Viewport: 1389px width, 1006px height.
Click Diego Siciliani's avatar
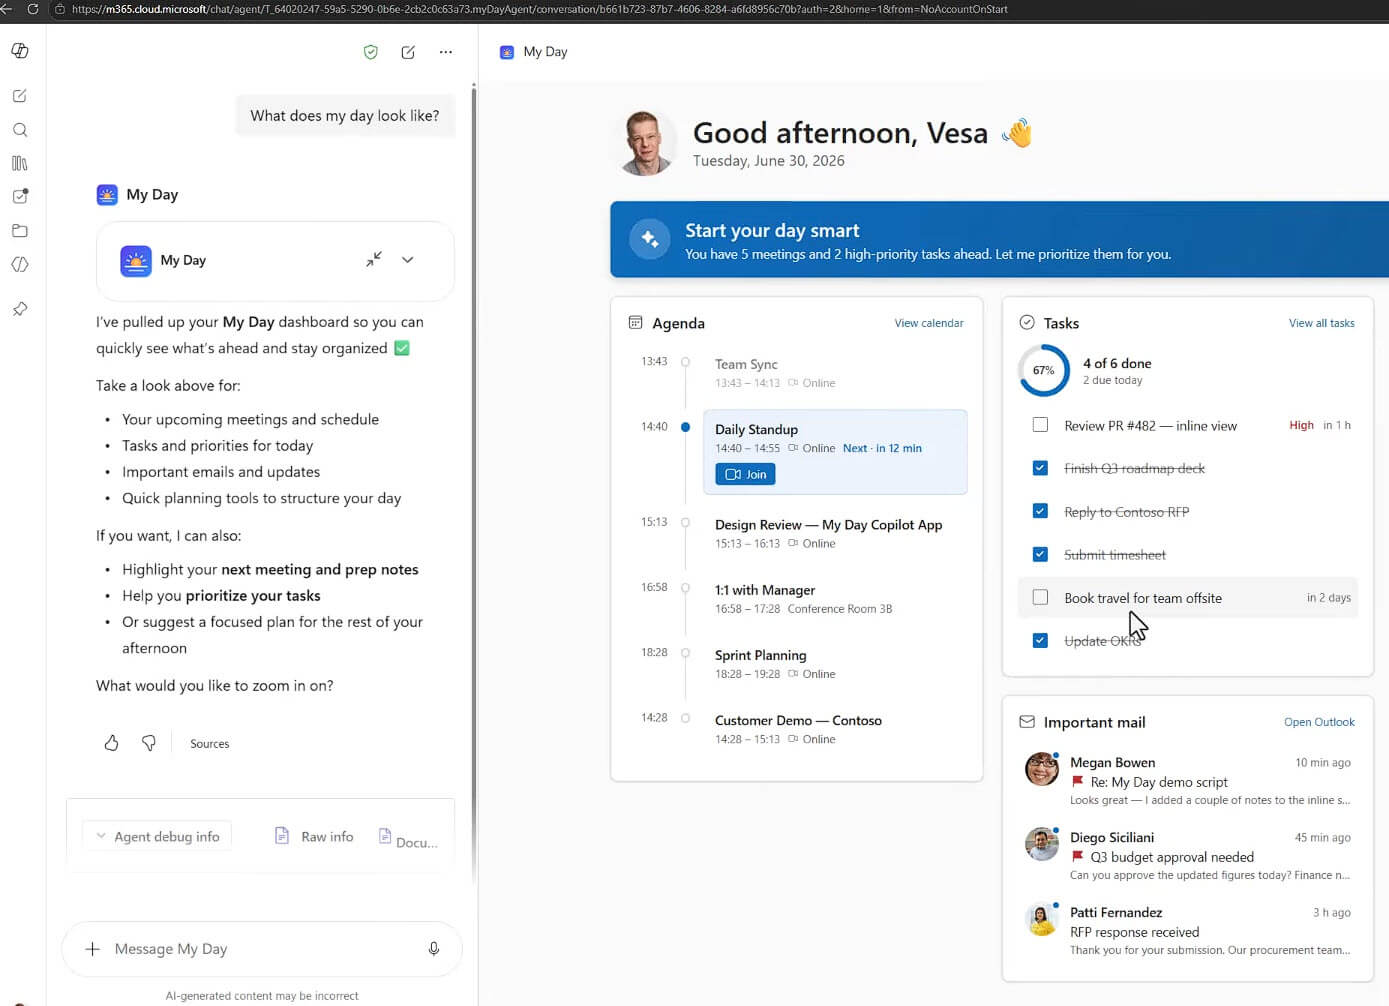[1042, 844]
